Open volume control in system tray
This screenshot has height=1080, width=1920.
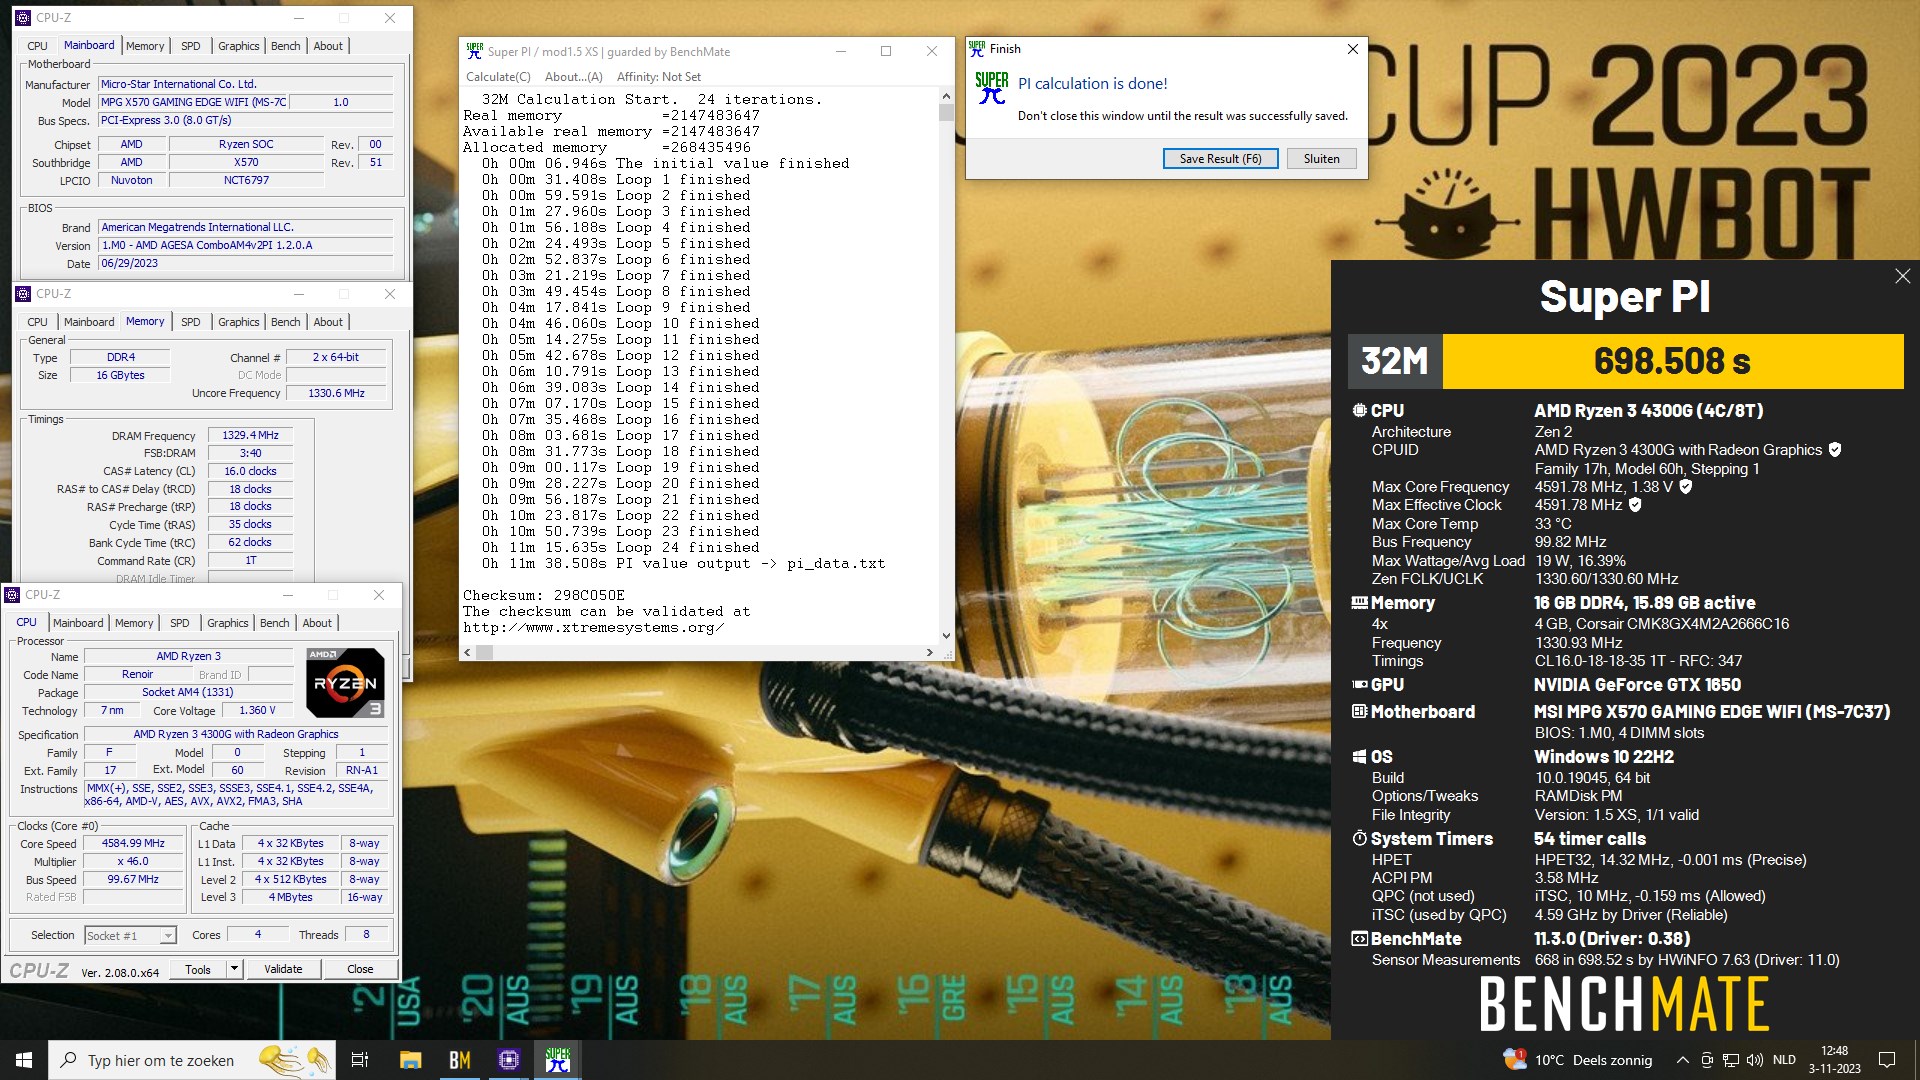pos(1754,1060)
